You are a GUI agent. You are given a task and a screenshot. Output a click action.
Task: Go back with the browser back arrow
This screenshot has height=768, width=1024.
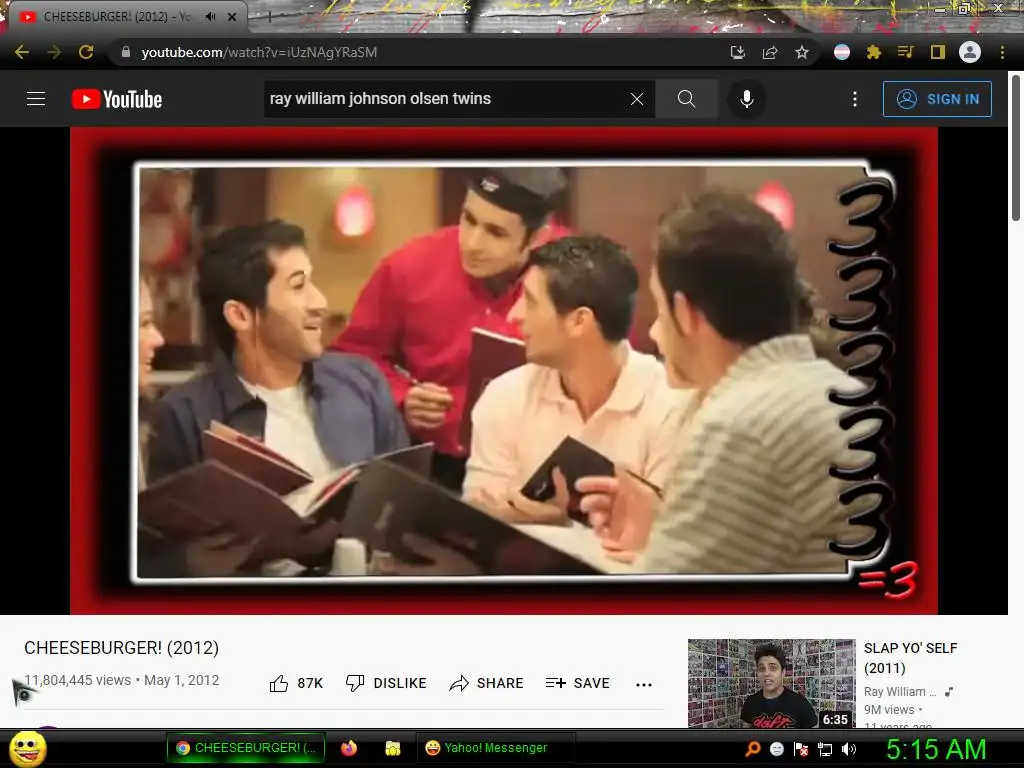coord(22,52)
